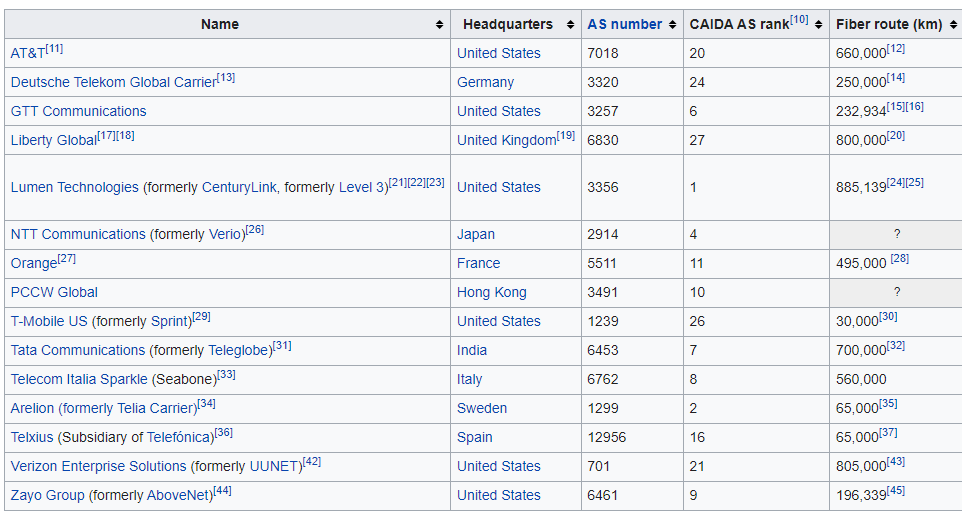Click Hong Kong headquarters link

point(491,292)
